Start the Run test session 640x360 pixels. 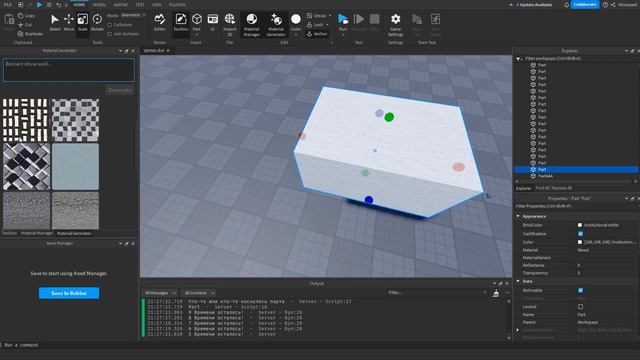(x=343, y=21)
